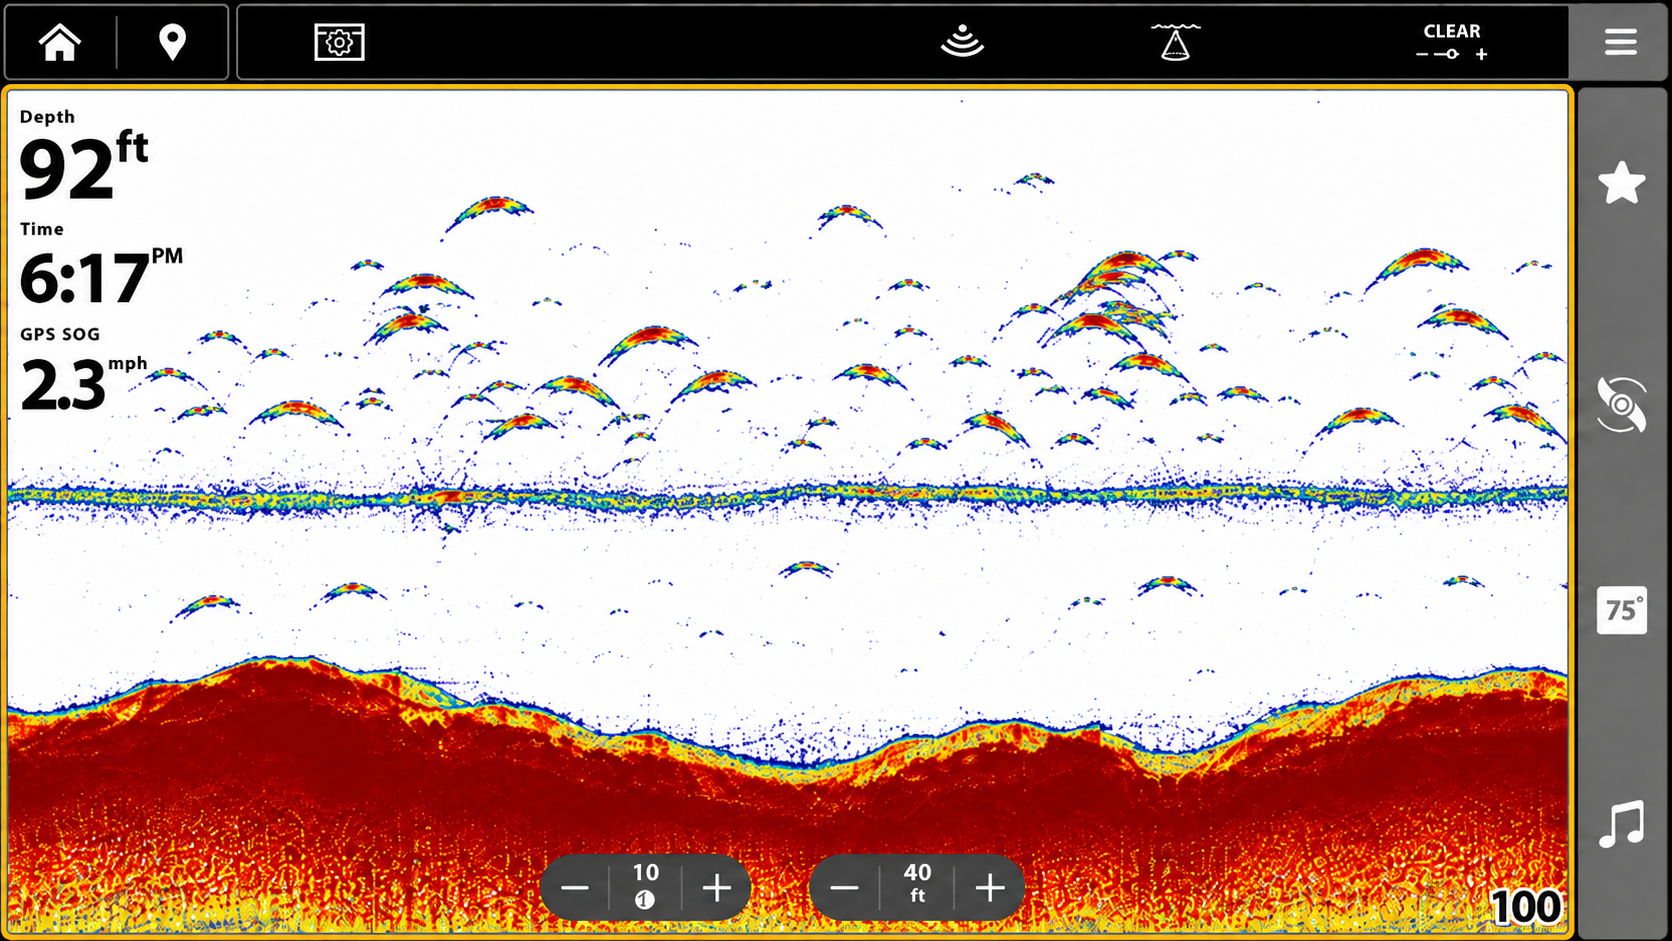Viewport: 1672px width, 941px height.
Task: Open the music note audio panel
Action: coord(1621,824)
